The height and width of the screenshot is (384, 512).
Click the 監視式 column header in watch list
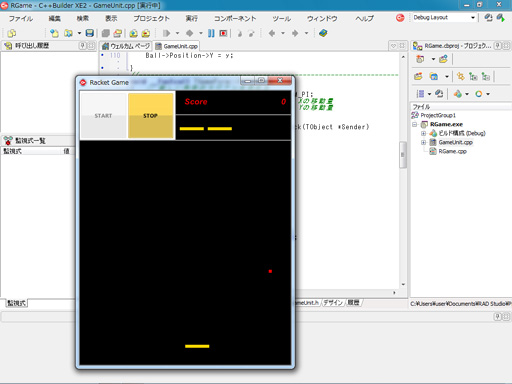[32, 151]
